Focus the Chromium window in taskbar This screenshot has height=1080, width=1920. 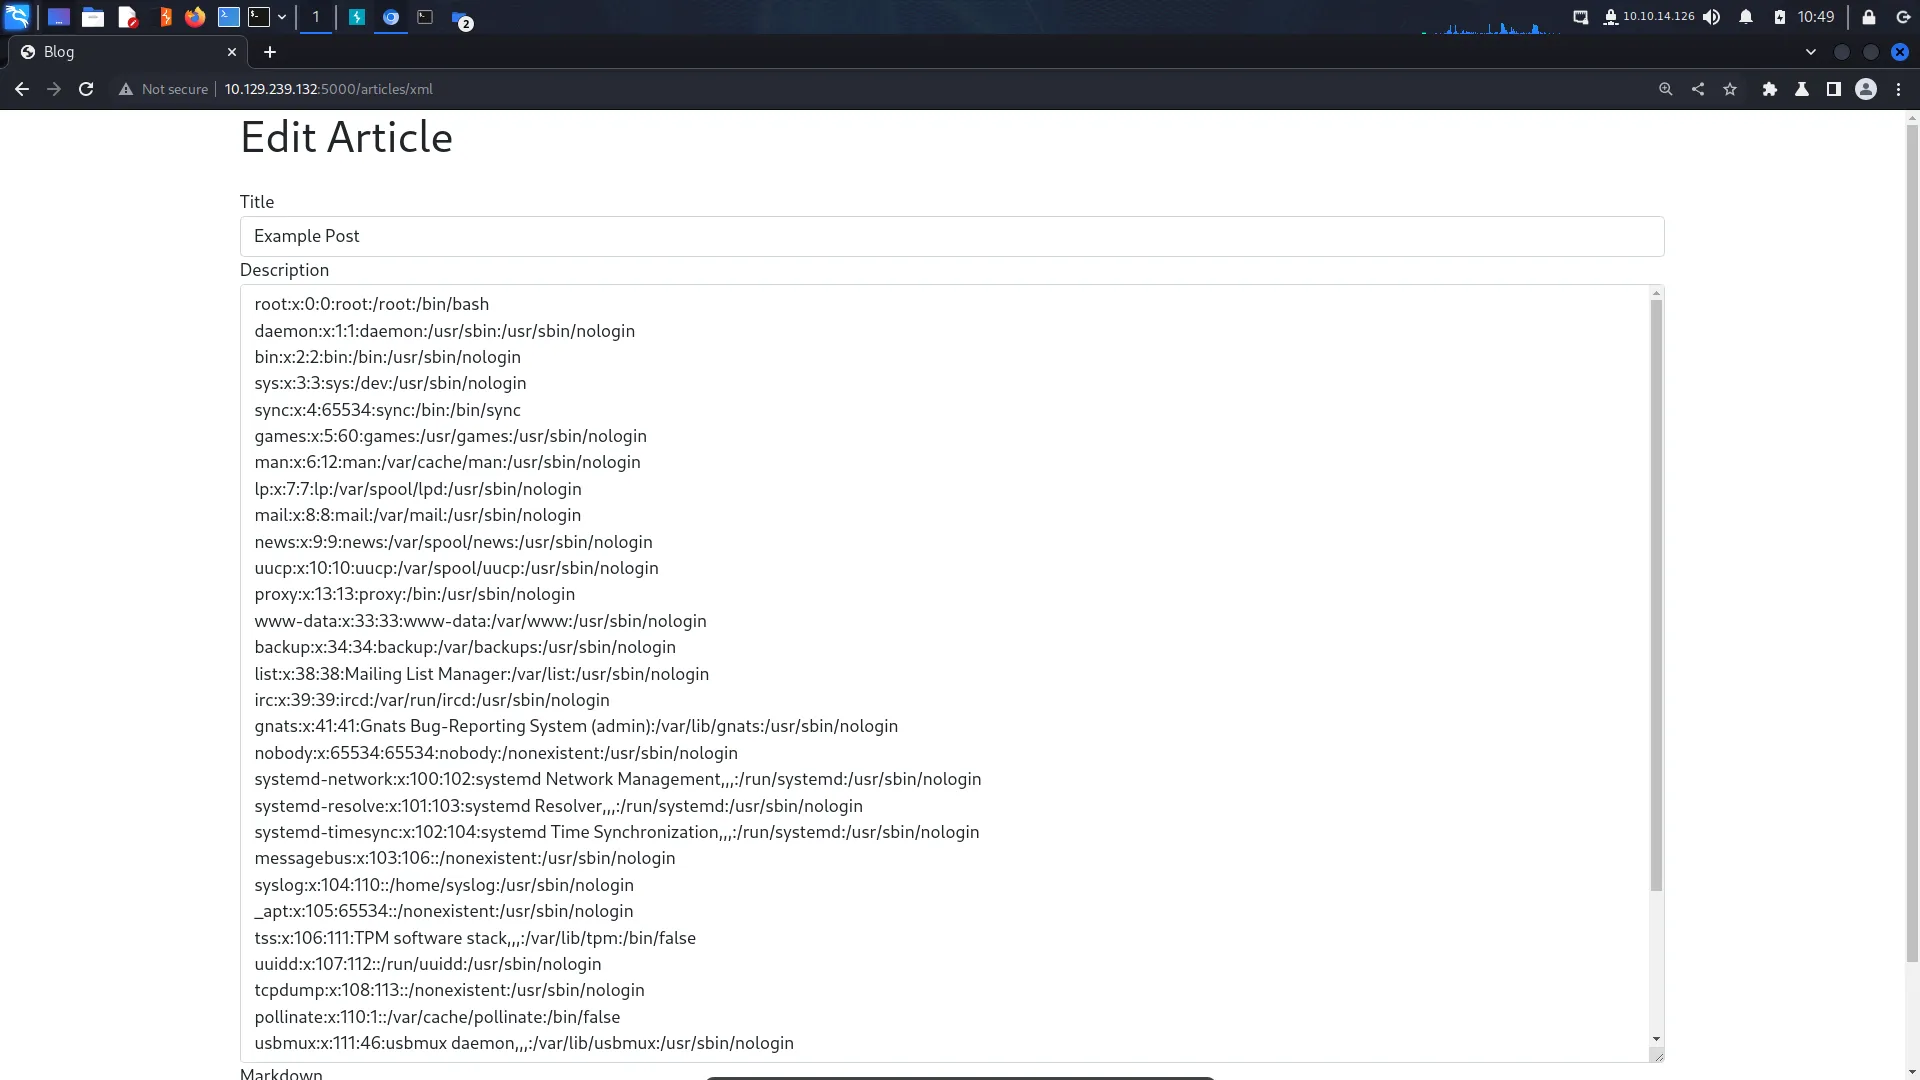391,17
